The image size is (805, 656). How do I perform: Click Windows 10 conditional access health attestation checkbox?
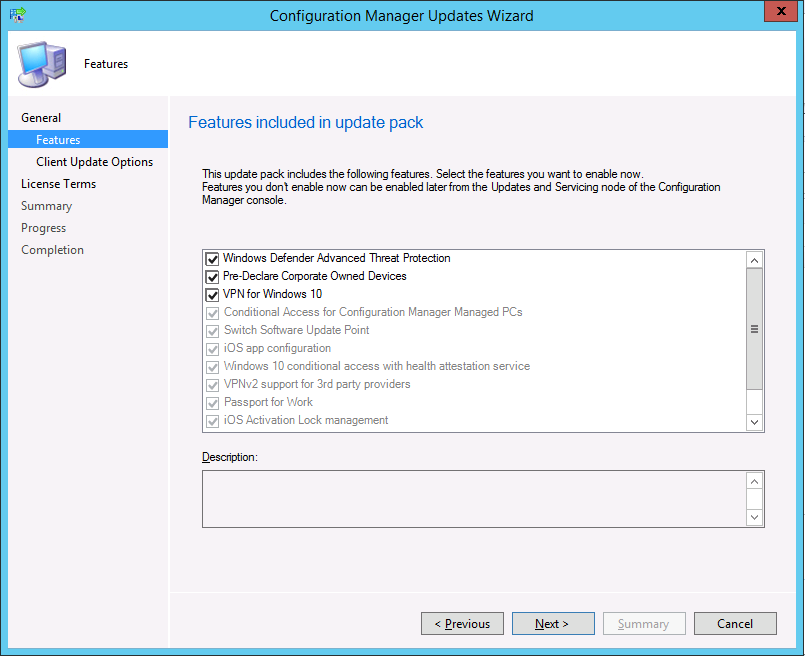pos(212,366)
